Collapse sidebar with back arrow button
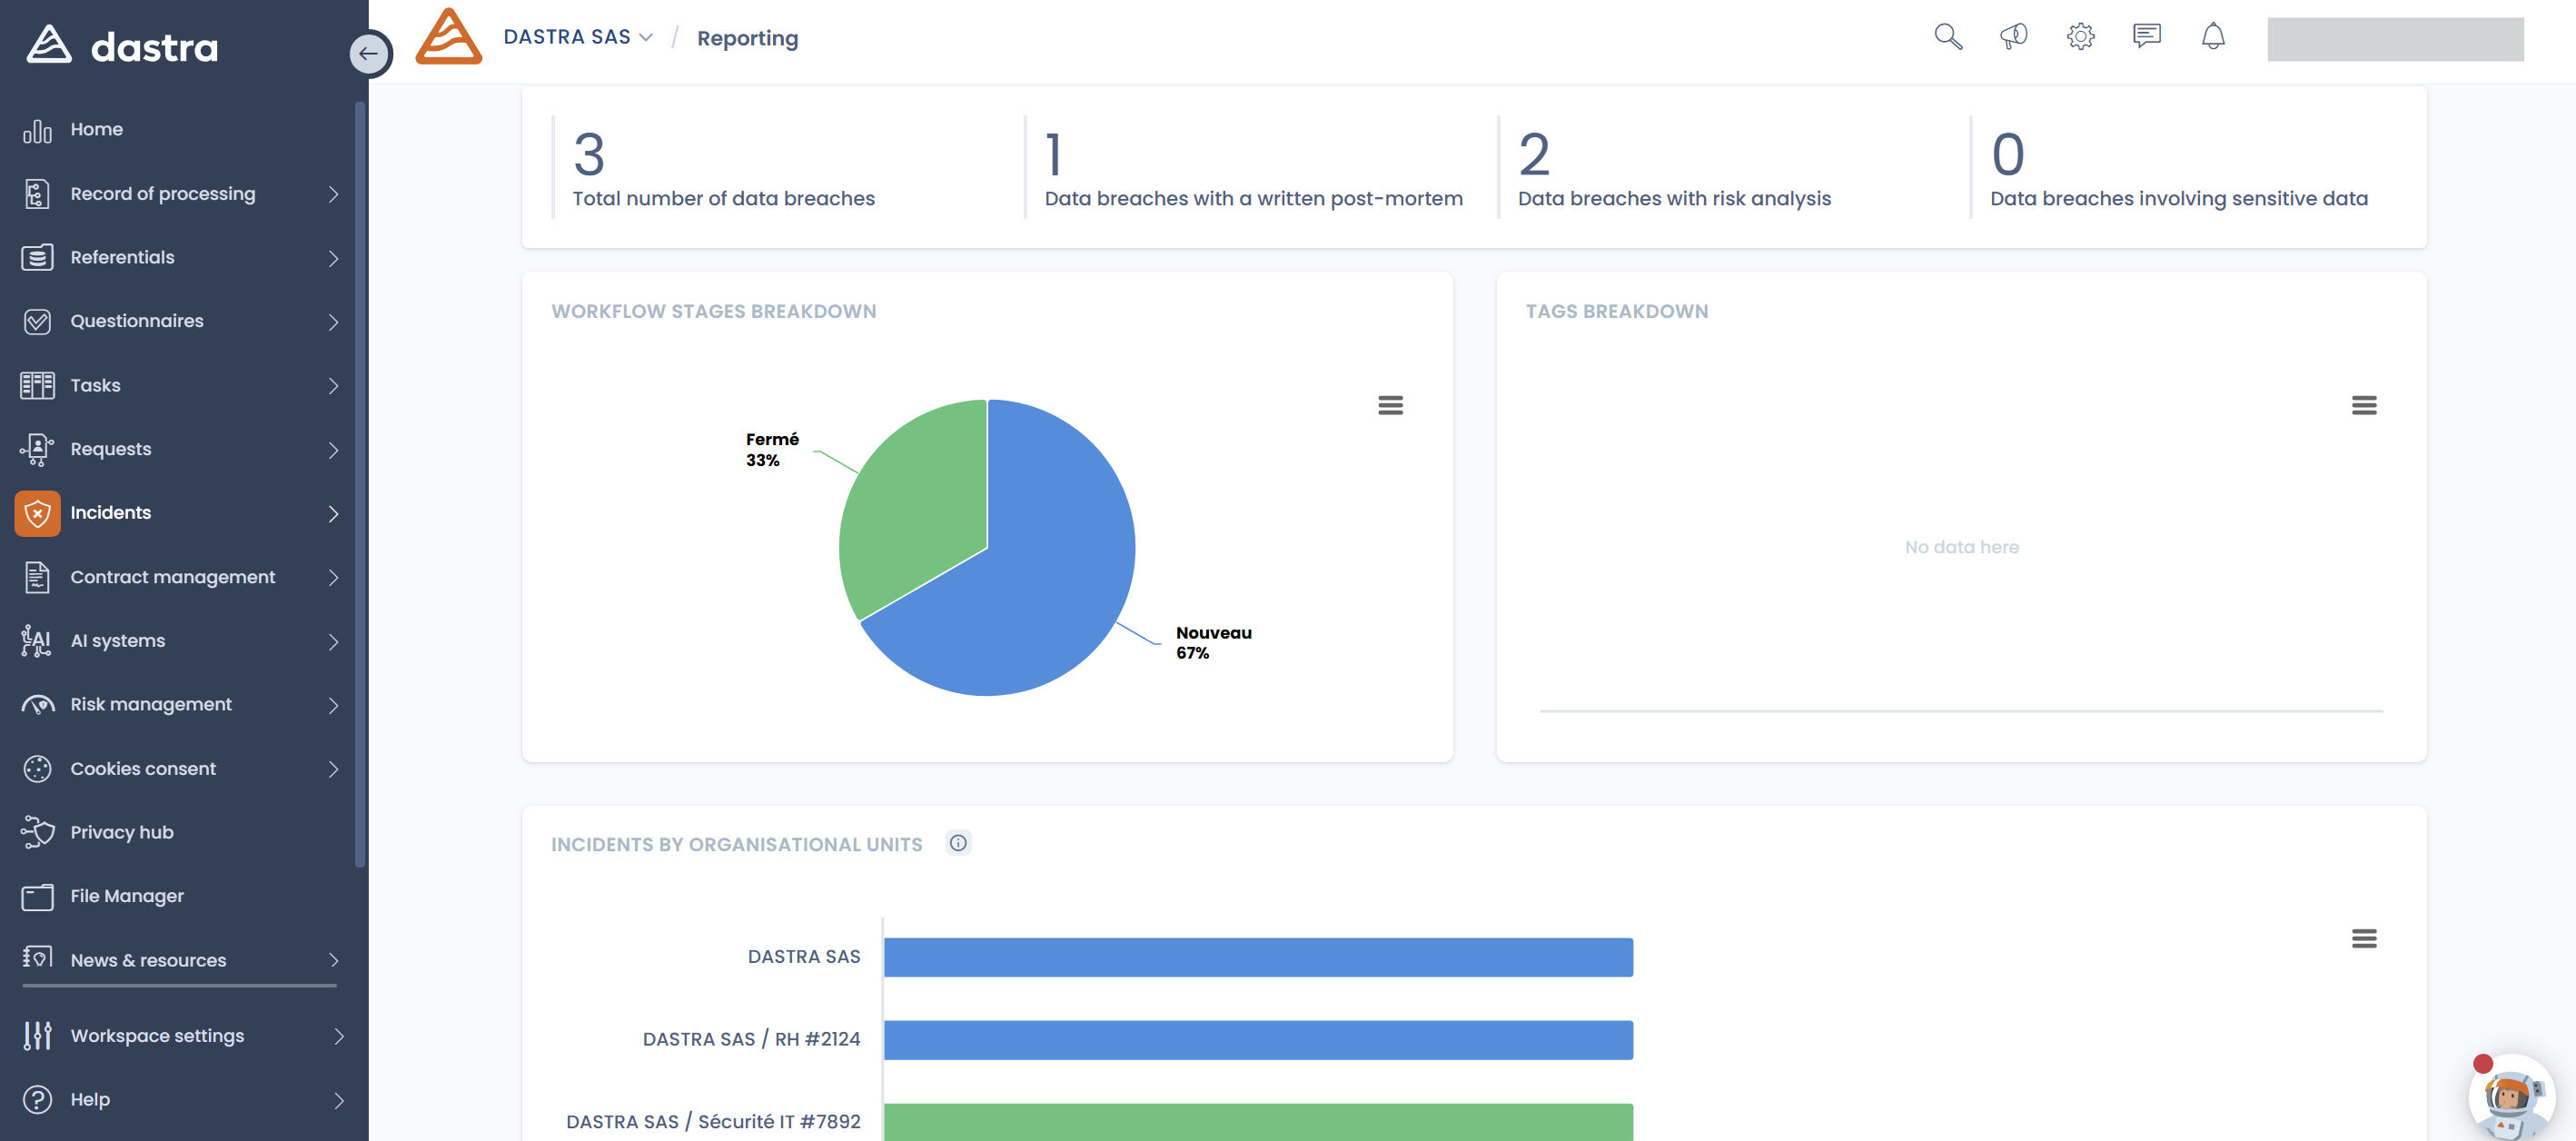Screen dimensions: 2576x1141 [369, 53]
